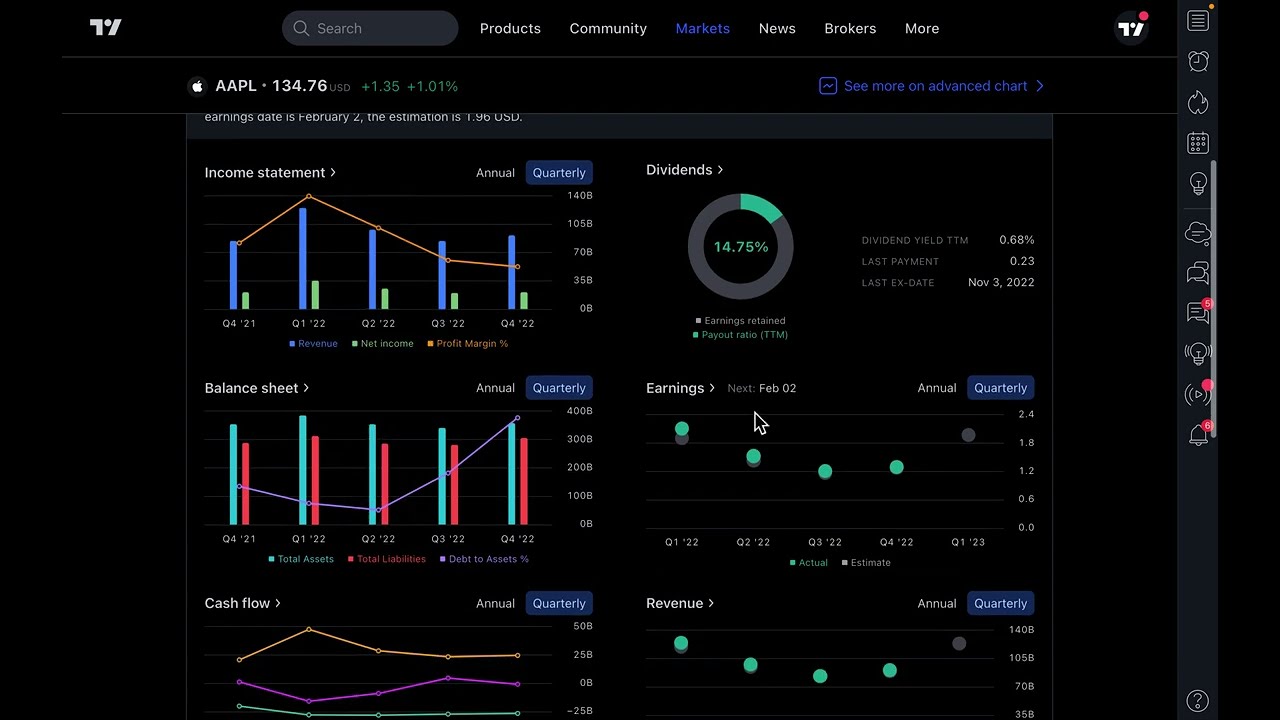Image resolution: width=1280 pixels, height=720 pixels.
Task: Open the More menu in header
Action: click(x=922, y=28)
